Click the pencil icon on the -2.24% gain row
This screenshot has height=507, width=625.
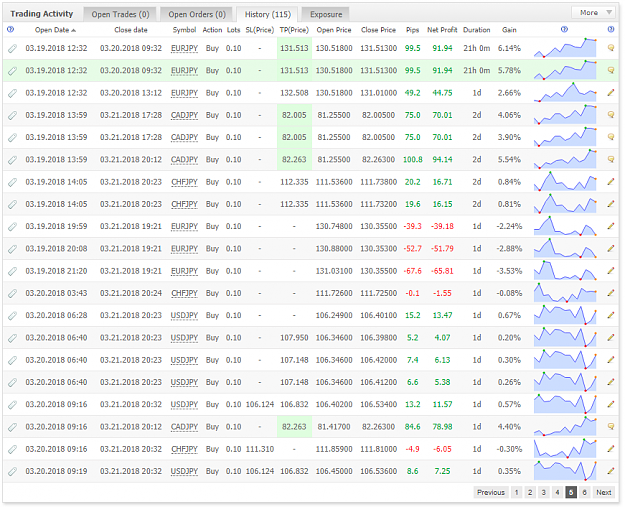point(611,226)
